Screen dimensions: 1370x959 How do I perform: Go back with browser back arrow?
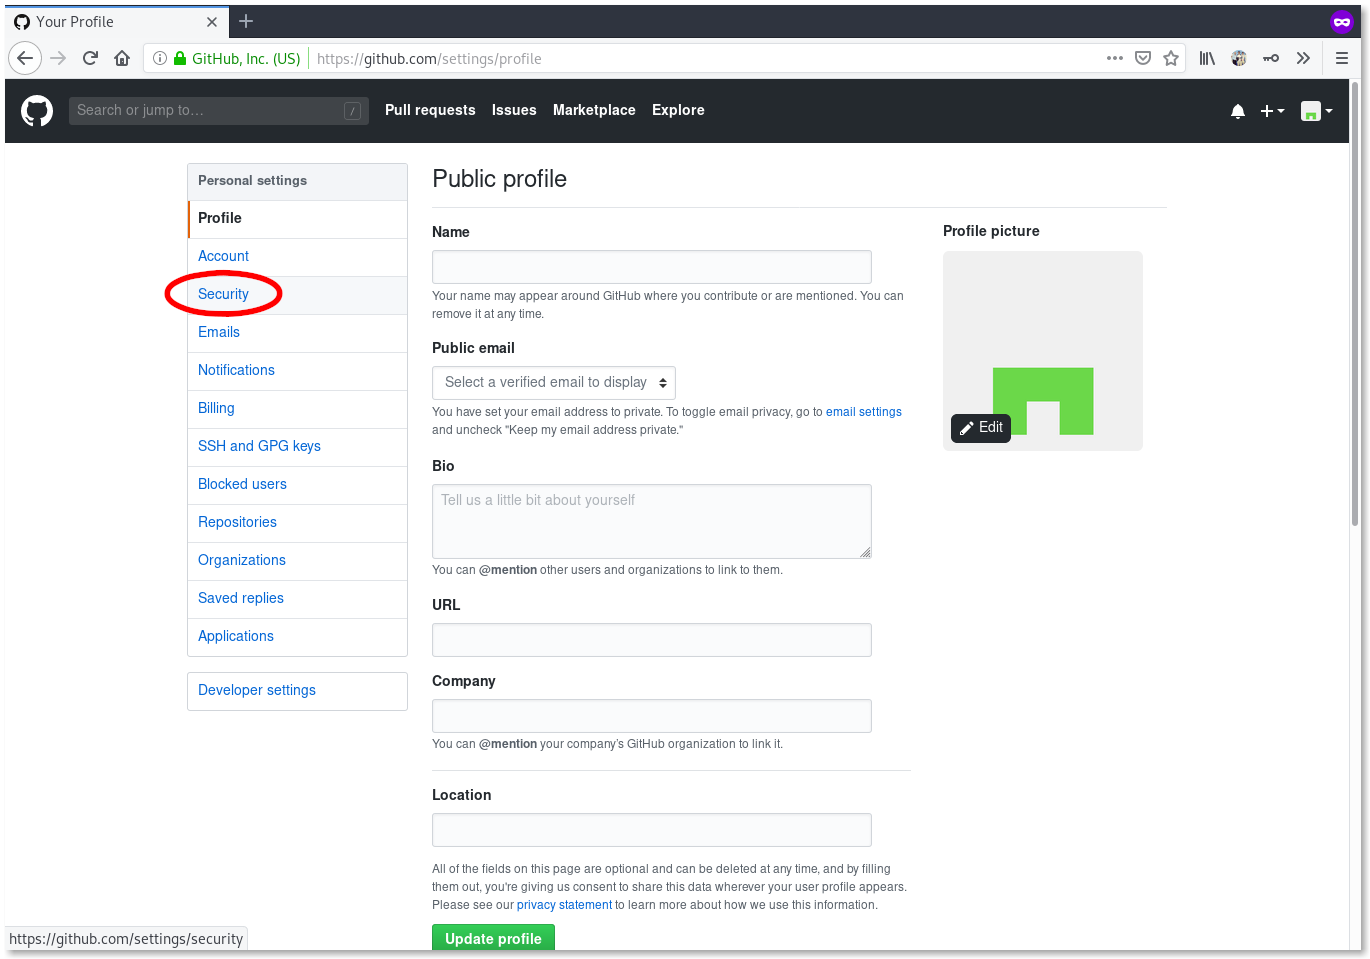coord(25,58)
